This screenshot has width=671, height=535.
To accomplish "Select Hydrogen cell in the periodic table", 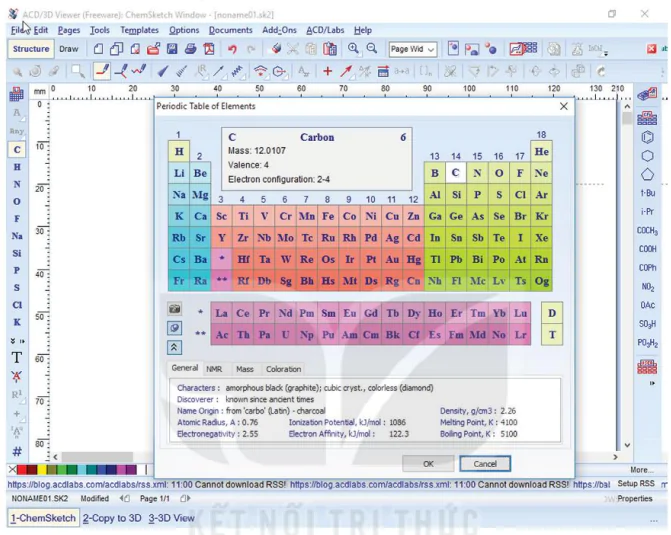I will coord(179,151).
